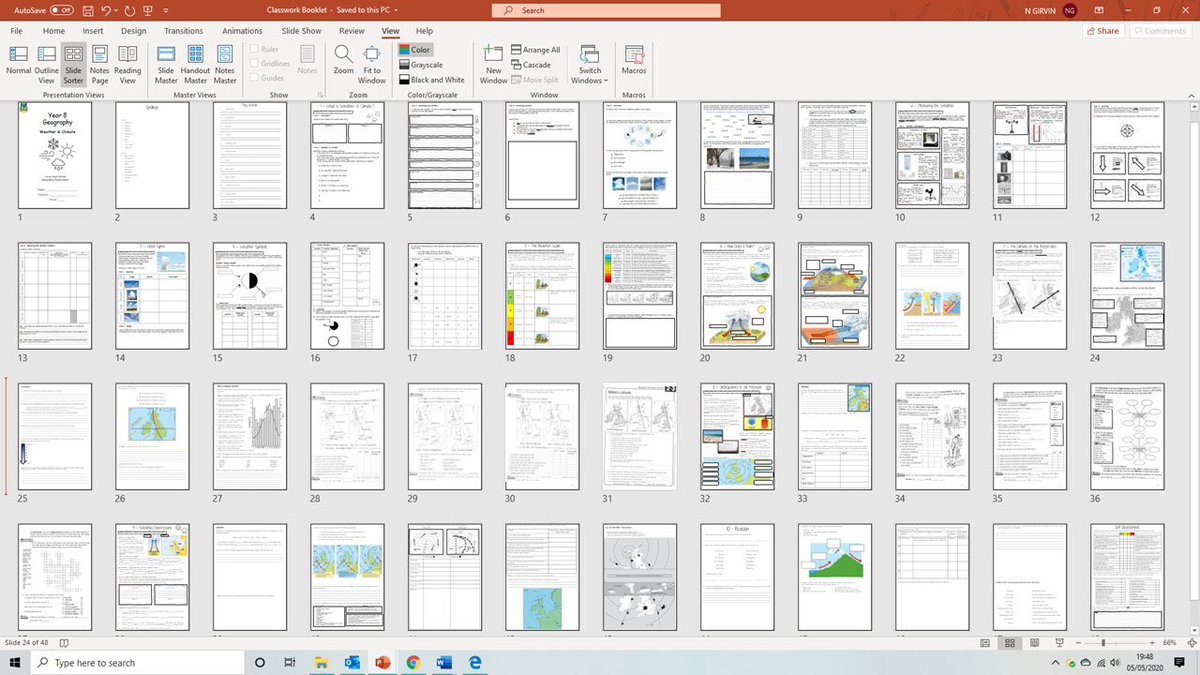1200x675 pixels.
Task: Click the status bar Normal view button
Action: point(984,642)
